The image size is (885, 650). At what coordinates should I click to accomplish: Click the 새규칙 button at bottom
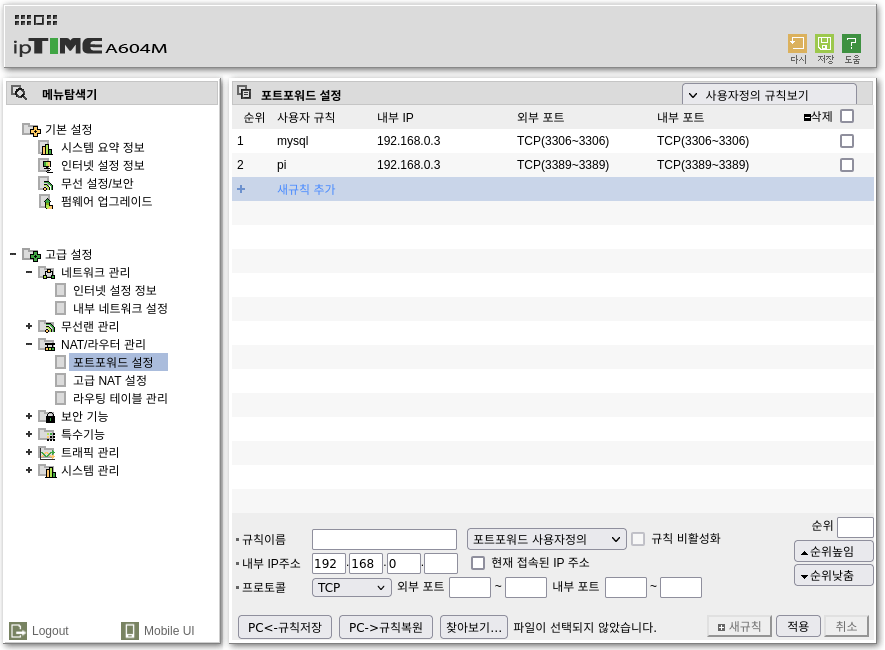pos(739,626)
